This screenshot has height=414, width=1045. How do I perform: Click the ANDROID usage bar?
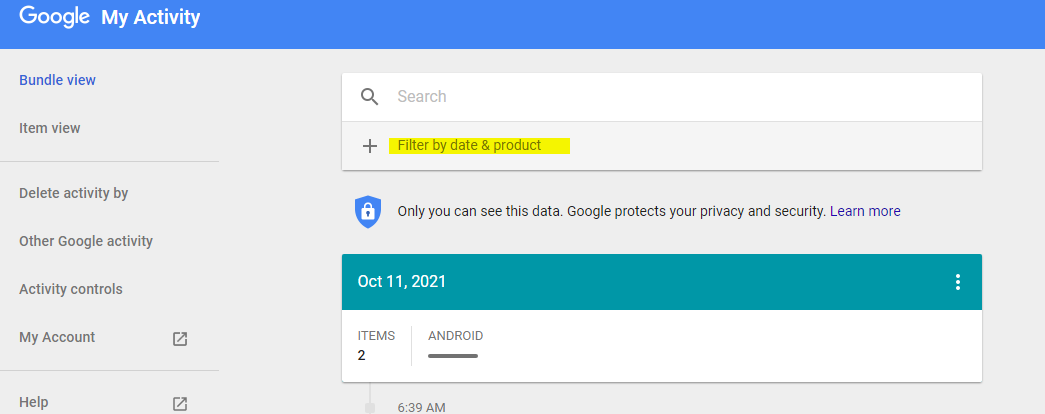(x=453, y=356)
